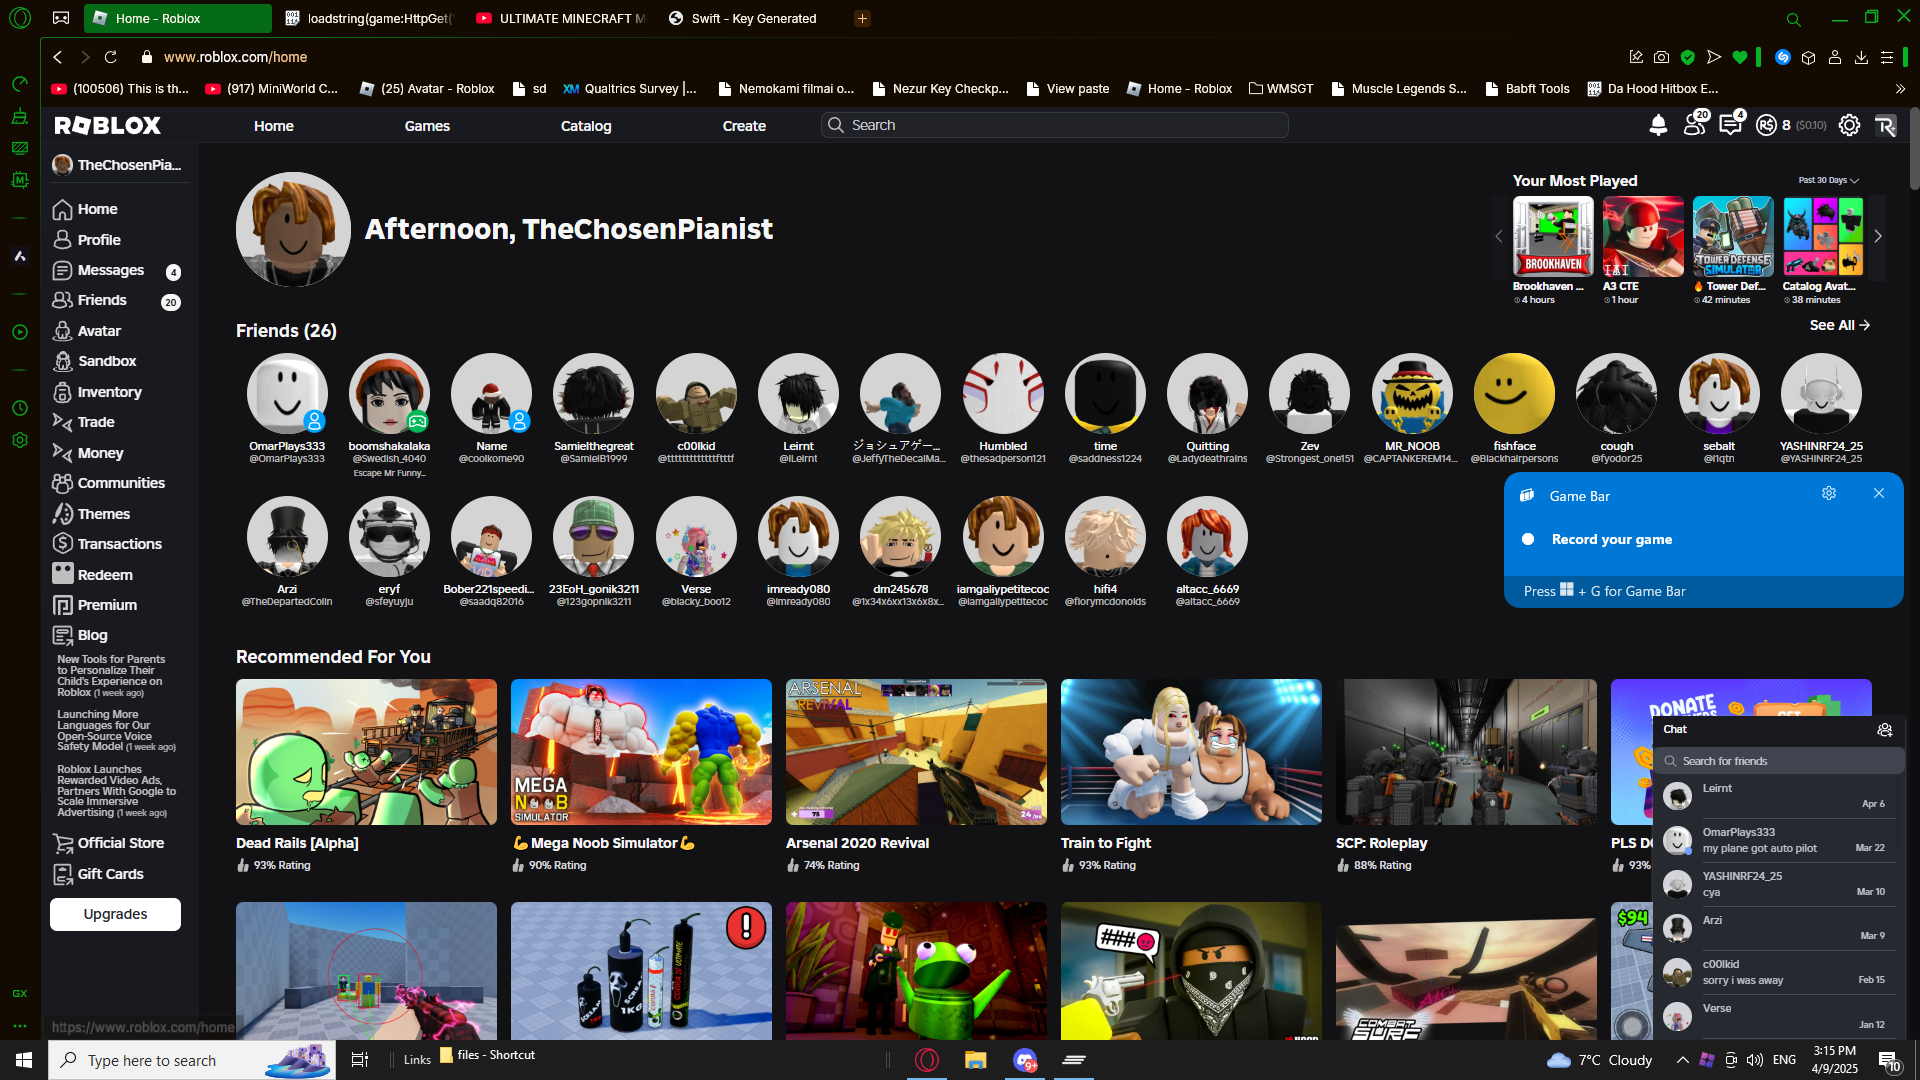Open Arsenal 2020 Revival thumbnail
This screenshot has height=1080, width=1920.
pos(916,752)
